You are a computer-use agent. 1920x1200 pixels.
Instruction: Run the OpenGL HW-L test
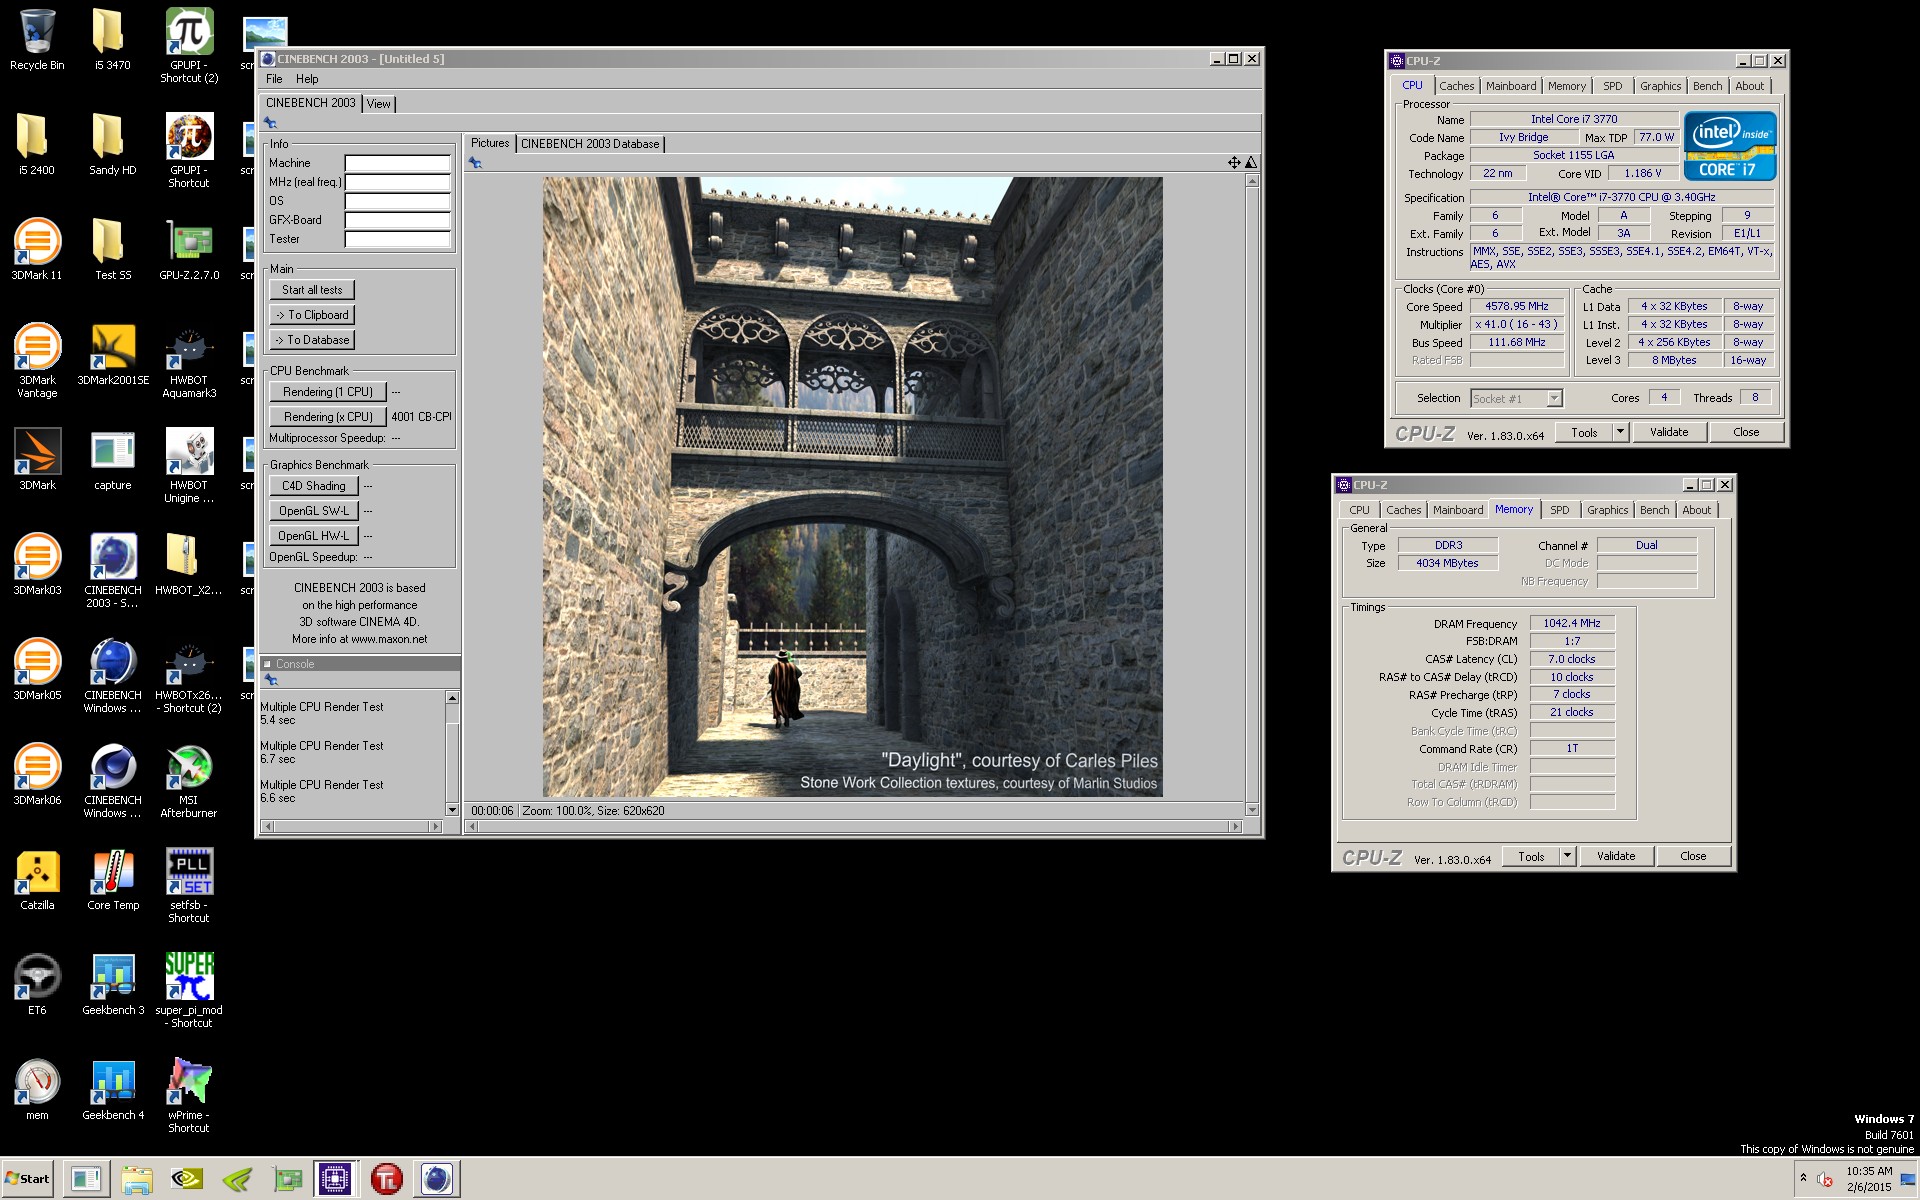314,536
